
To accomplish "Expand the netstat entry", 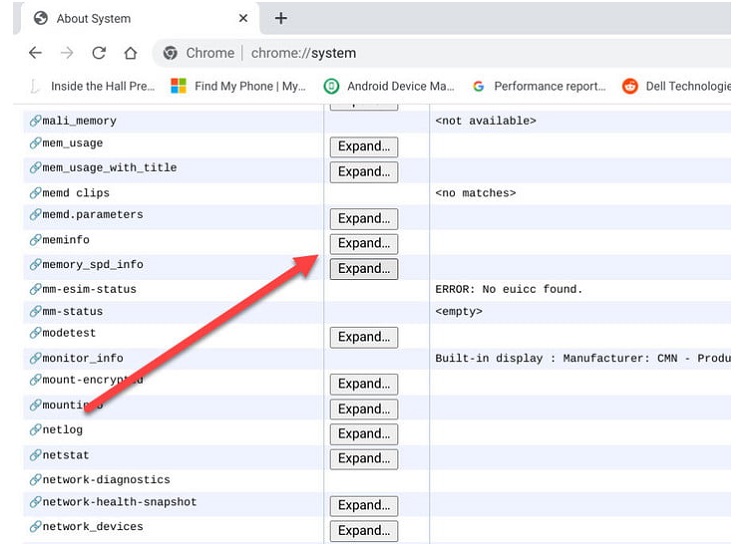I will (364, 459).
